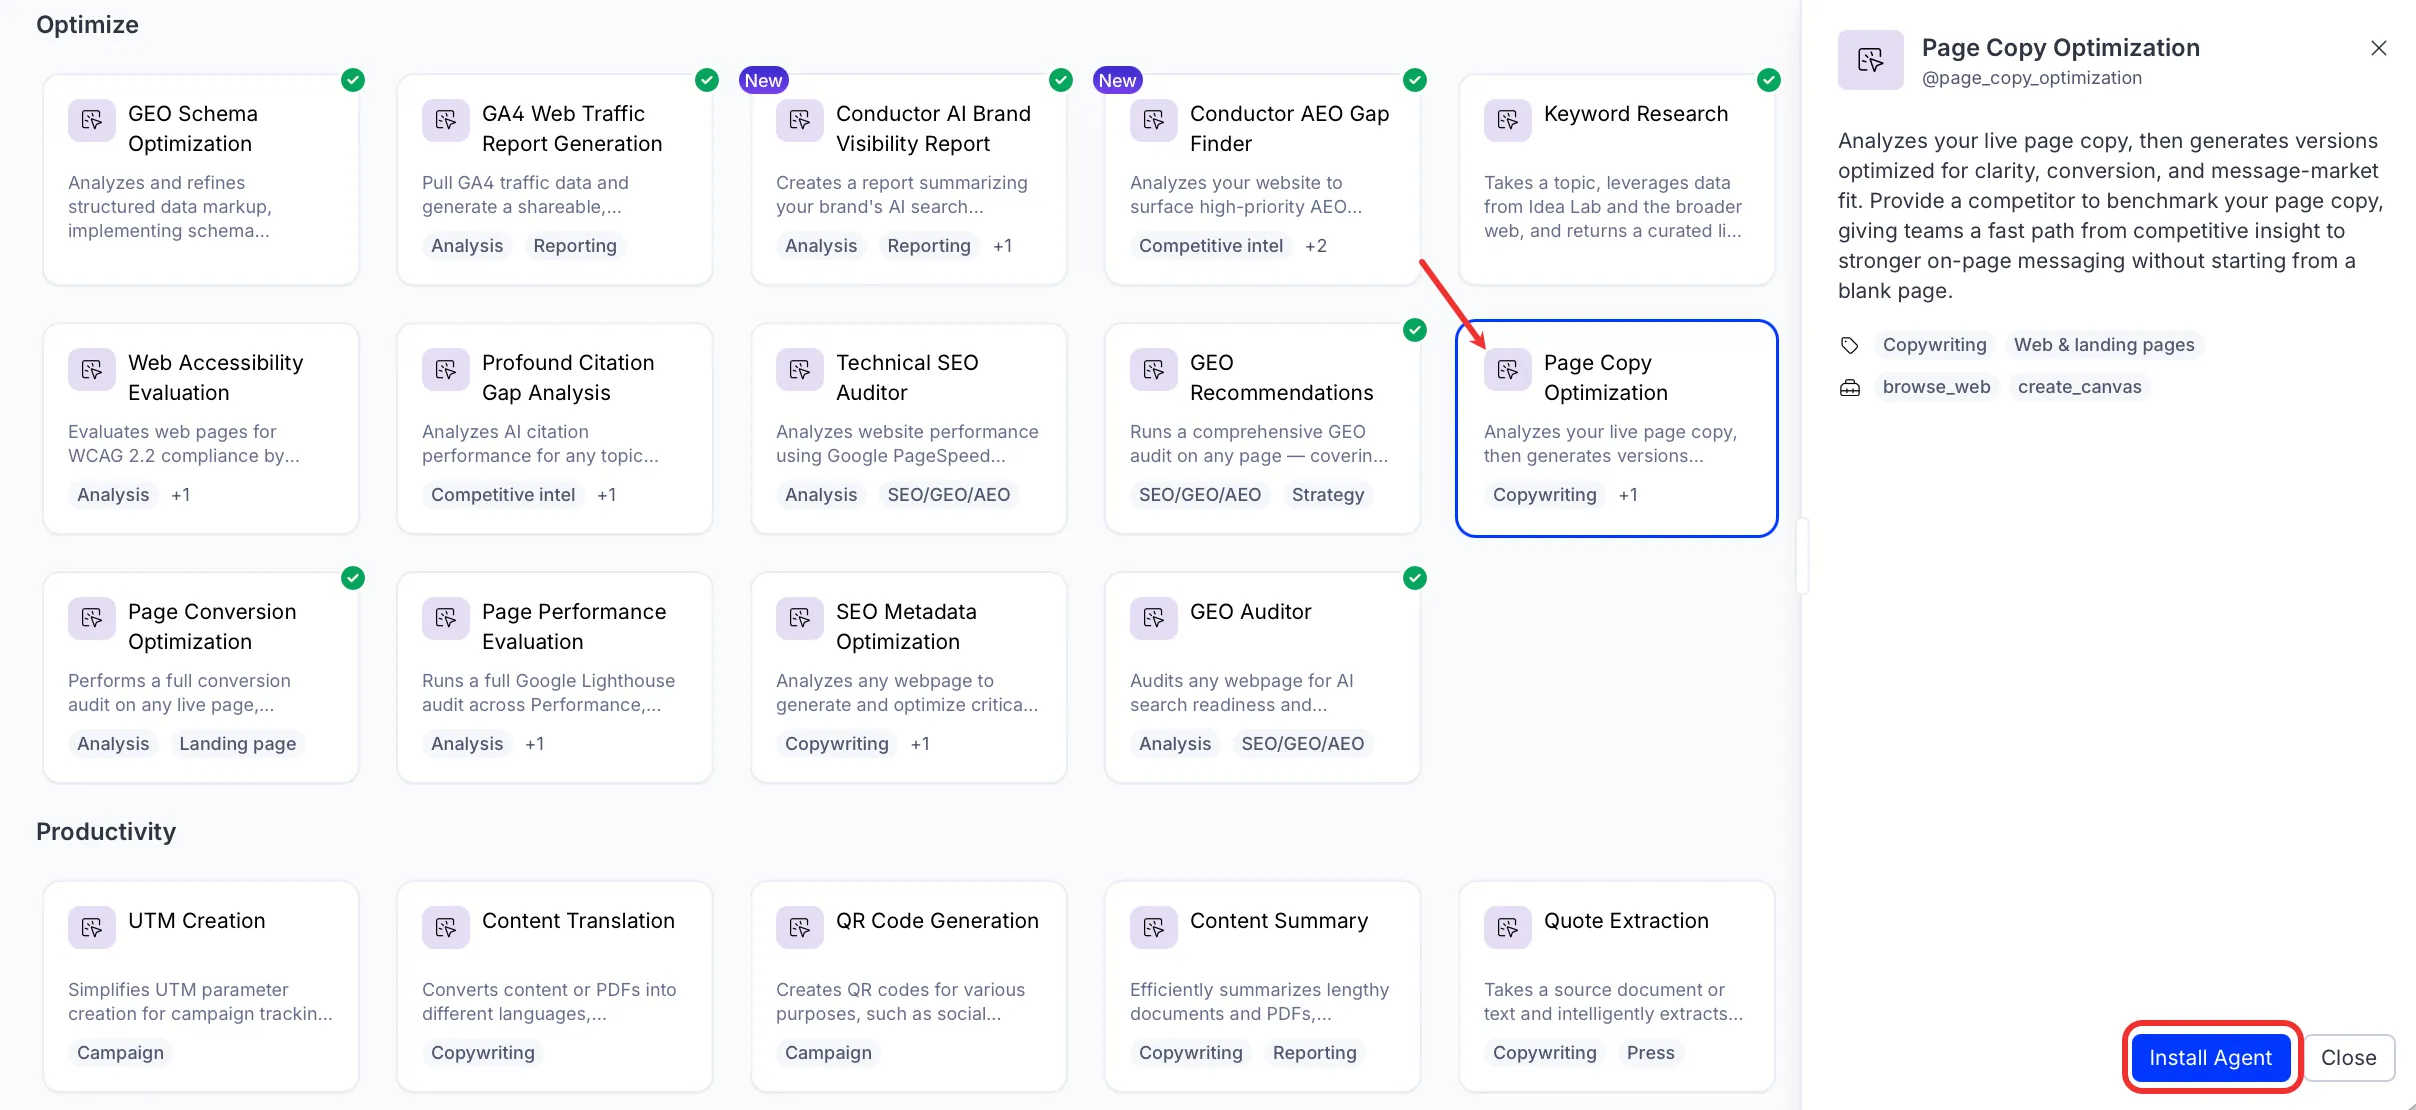Install the Page Copy Optimization agent
The width and height of the screenshot is (2416, 1110).
[2210, 1057]
